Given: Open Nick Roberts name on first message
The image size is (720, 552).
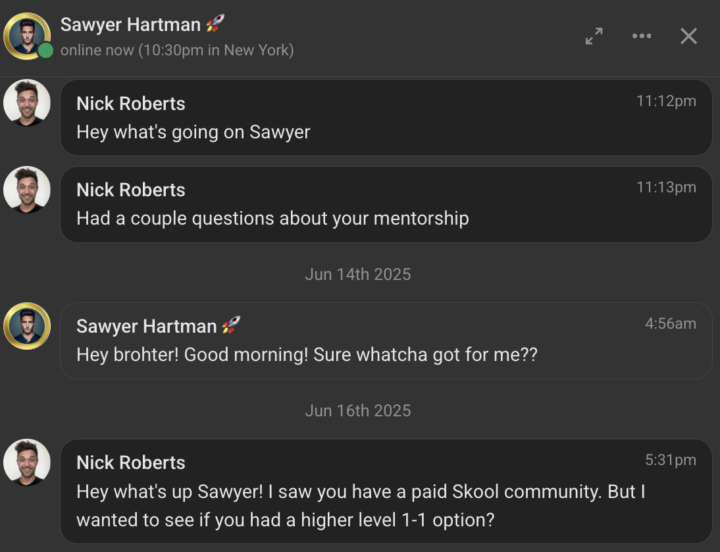Looking at the screenshot, I should pyautogui.click(x=130, y=104).
